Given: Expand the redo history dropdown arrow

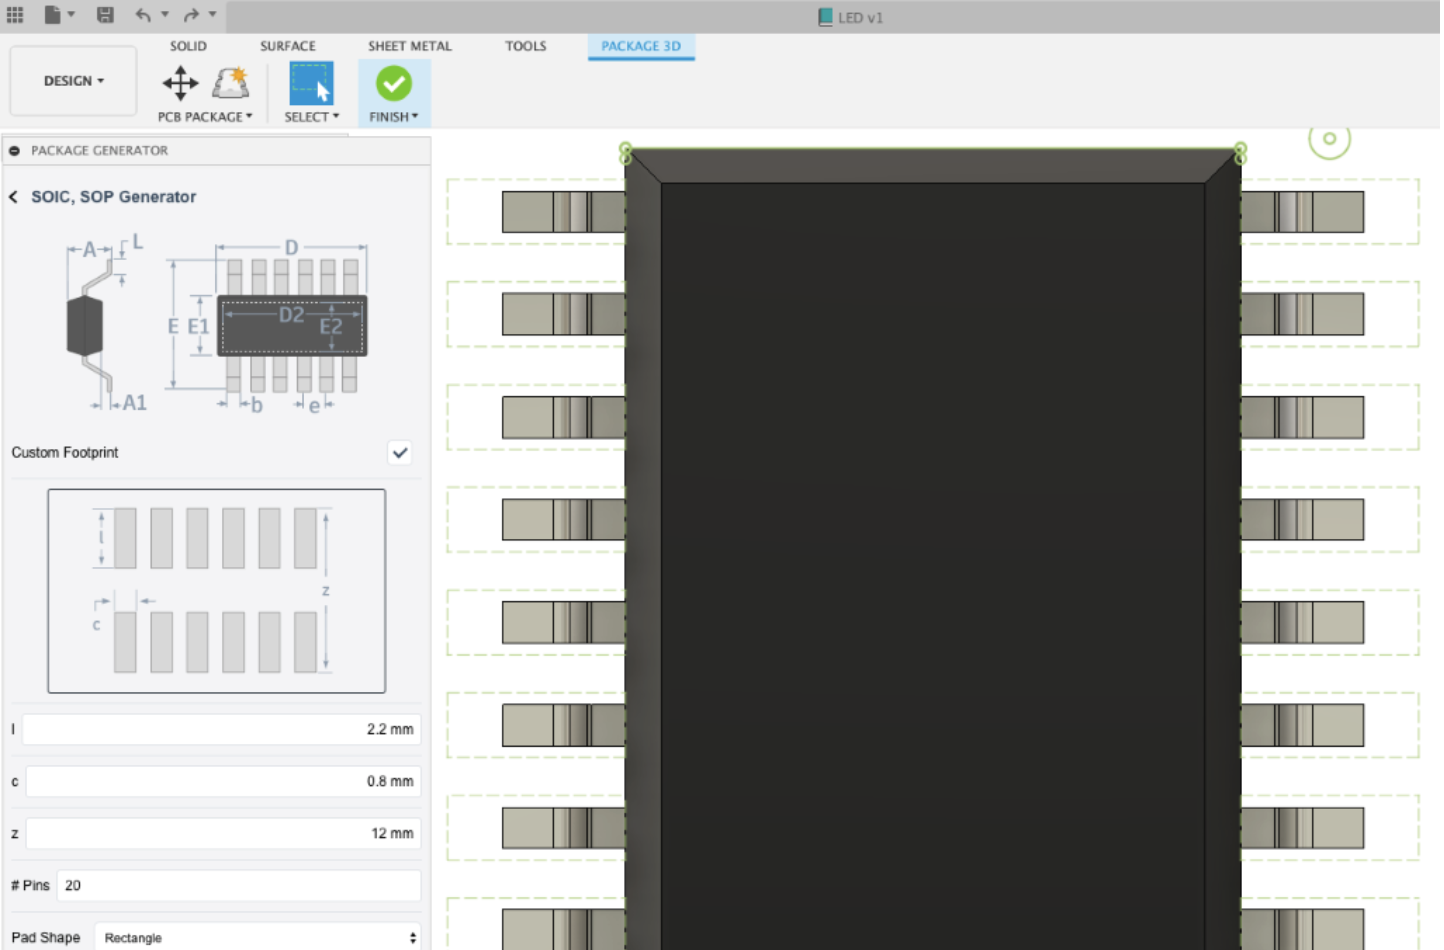Looking at the screenshot, I should coord(212,15).
